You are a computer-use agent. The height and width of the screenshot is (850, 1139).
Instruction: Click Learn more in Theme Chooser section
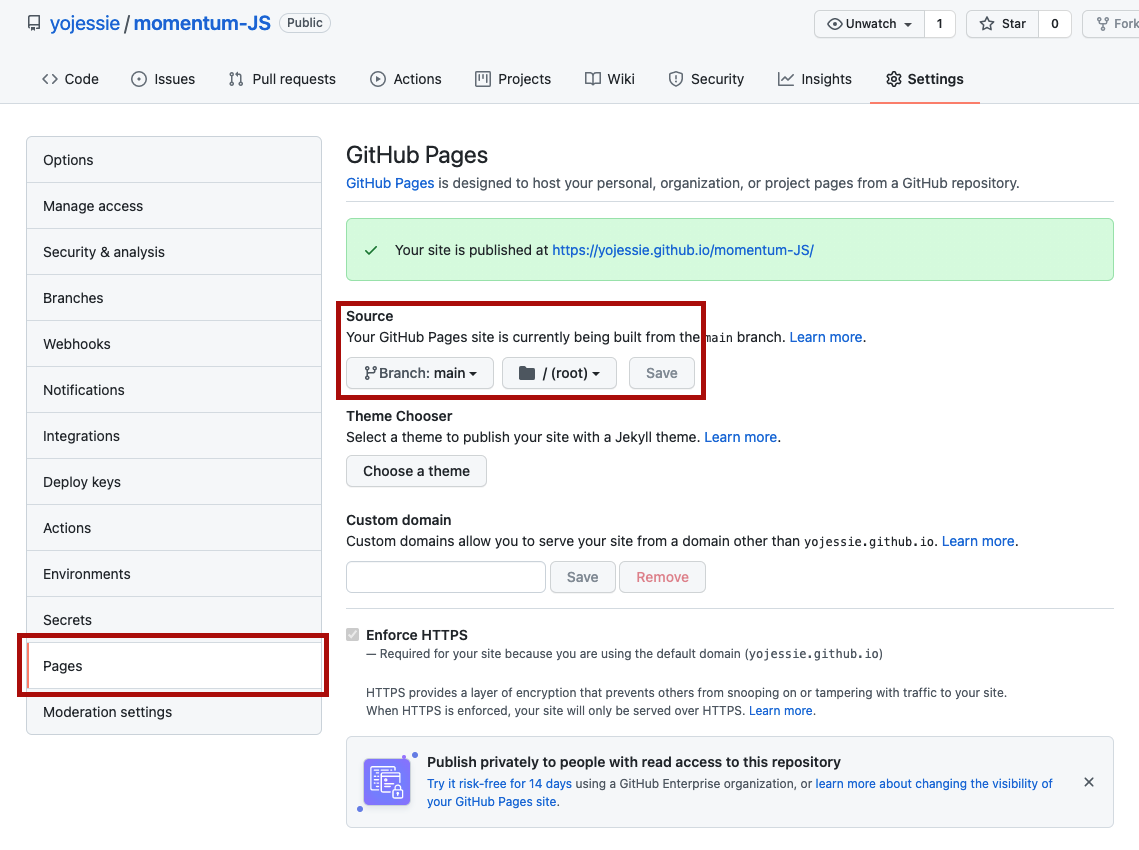click(740, 437)
